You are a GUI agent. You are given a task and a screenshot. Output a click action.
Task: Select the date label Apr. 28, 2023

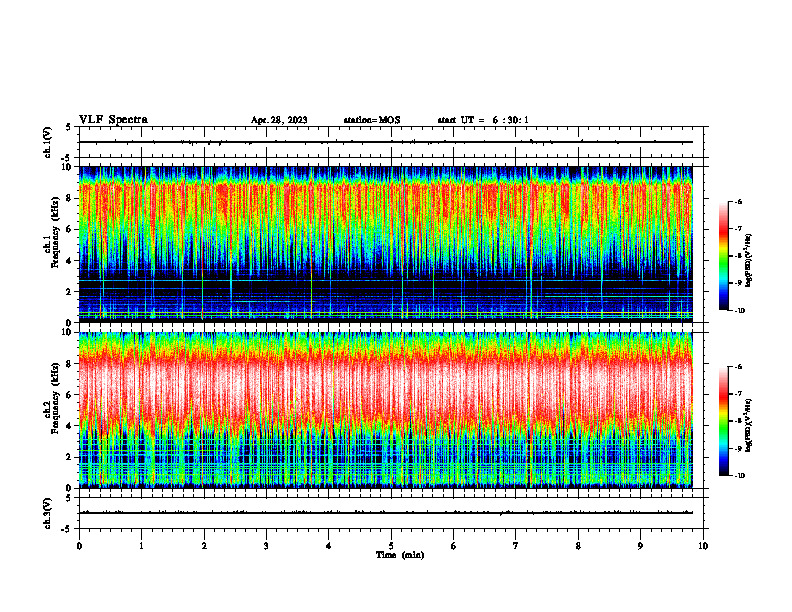tap(279, 120)
